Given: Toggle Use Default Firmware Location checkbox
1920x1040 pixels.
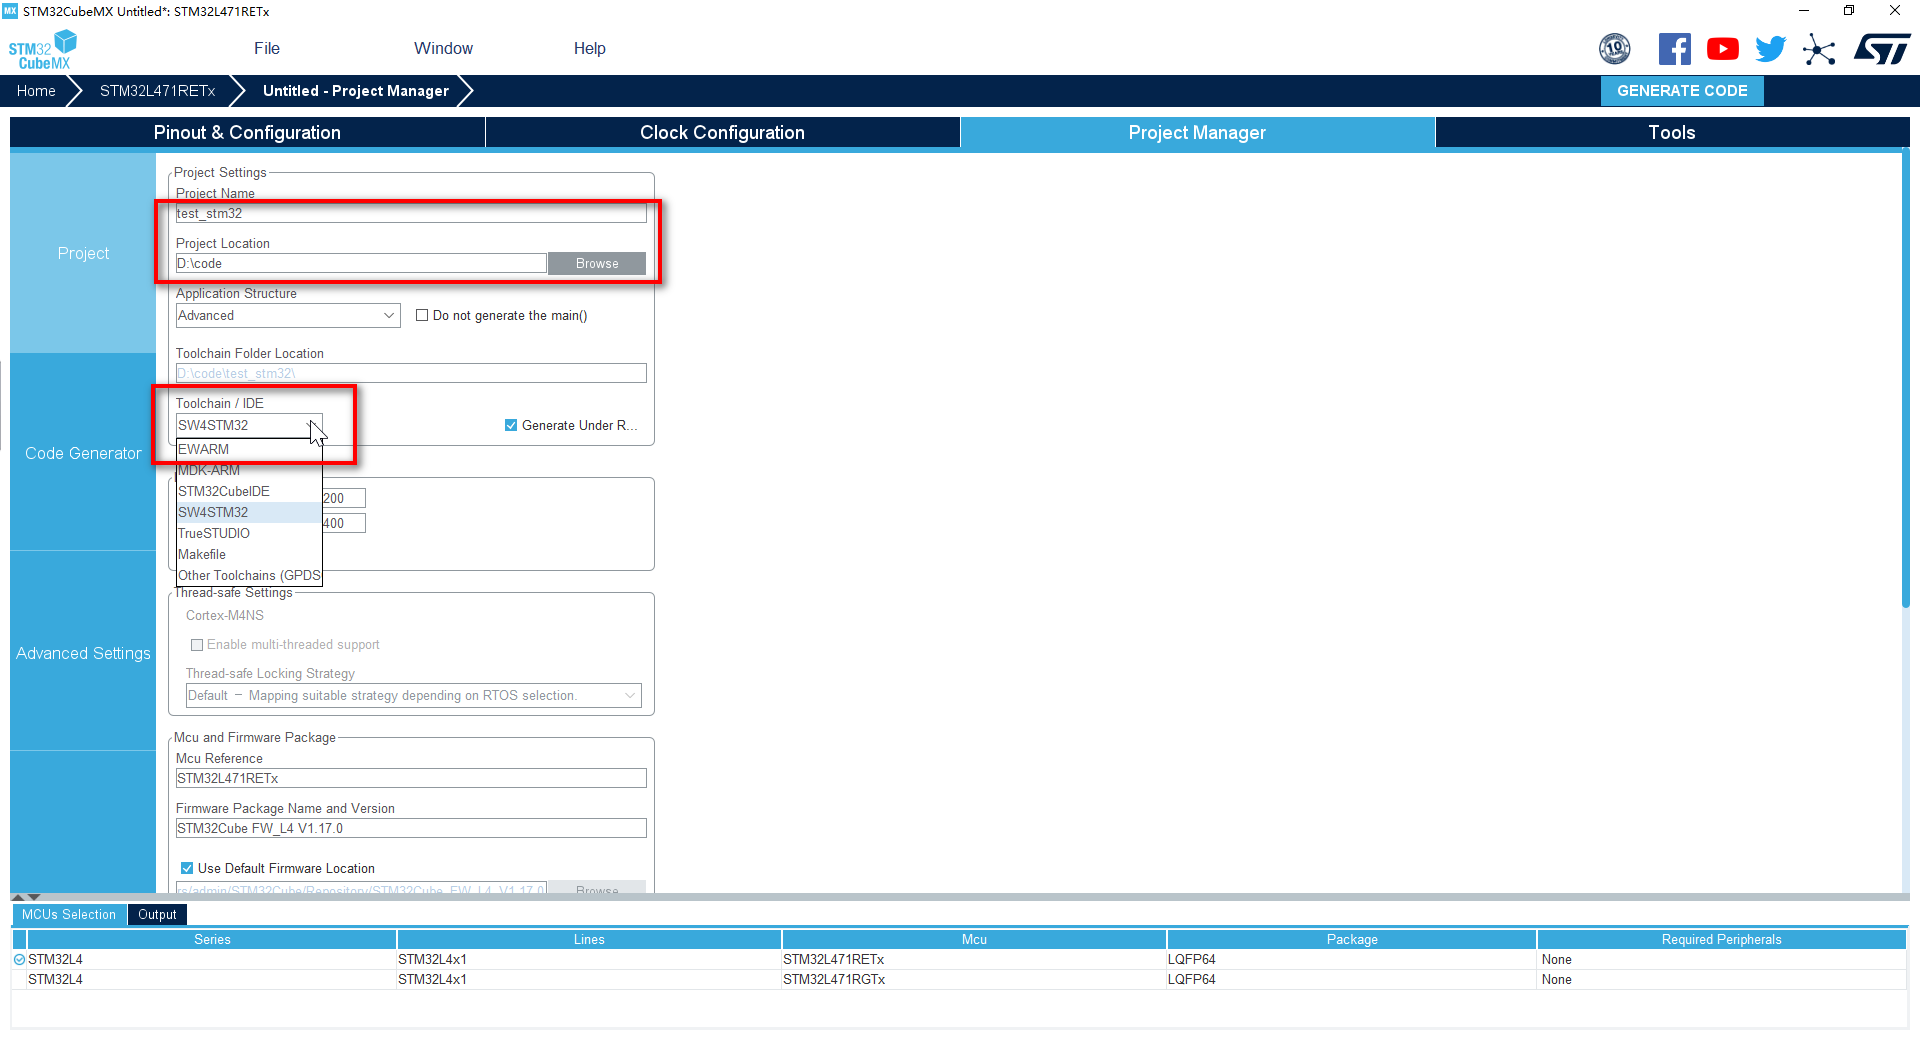Looking at the screenshot, I should click(187, 868).
